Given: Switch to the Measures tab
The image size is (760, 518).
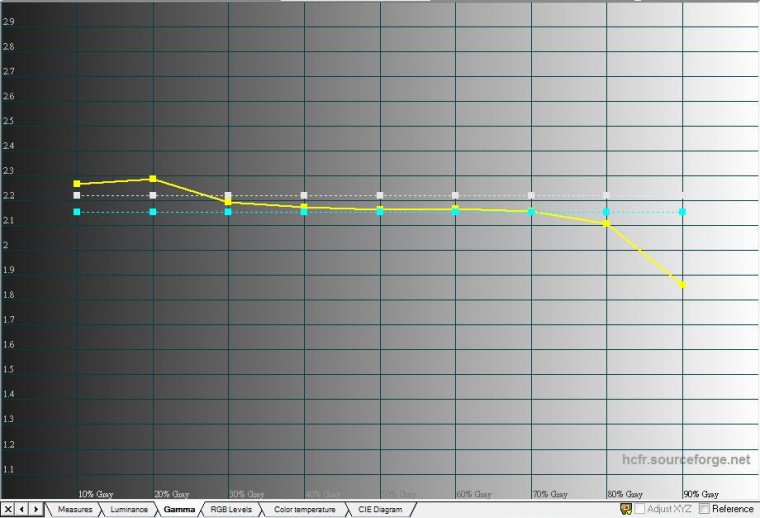Looking at the screenshot, I should 75,509.
